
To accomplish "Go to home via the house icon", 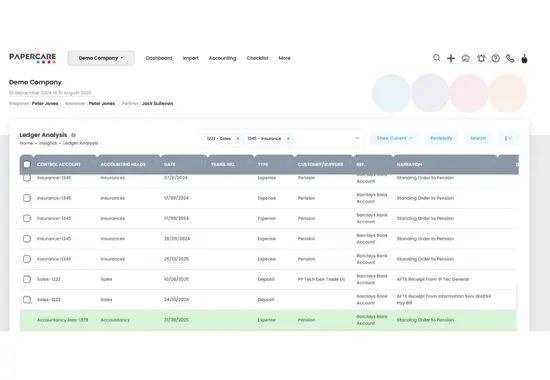I will pyautogui.click(x=465, y=58).
